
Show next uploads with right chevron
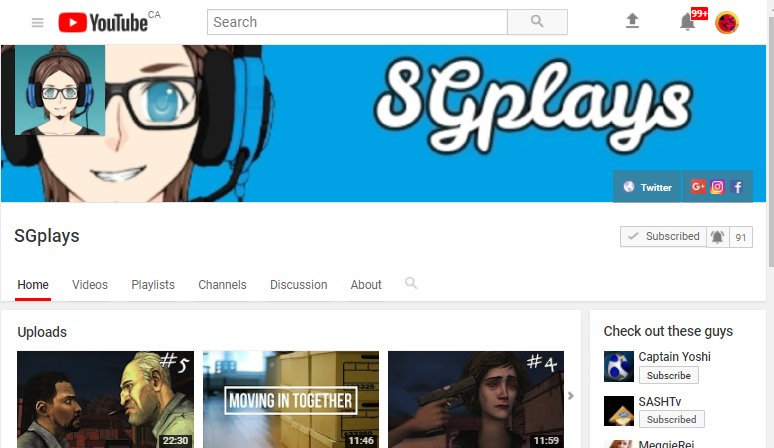click(x=571, y=396)
